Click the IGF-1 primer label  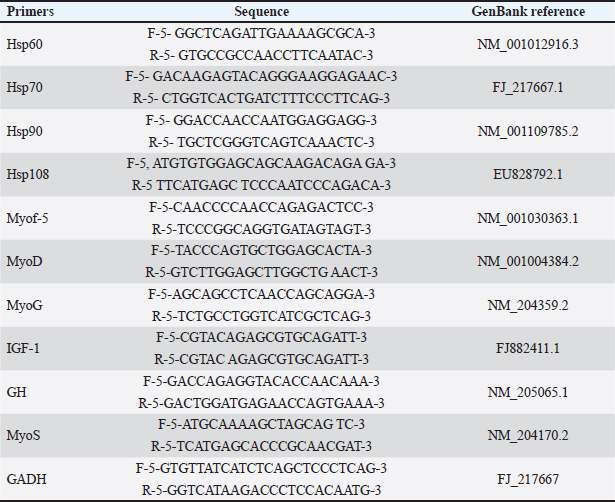click(x=23, y=346)
